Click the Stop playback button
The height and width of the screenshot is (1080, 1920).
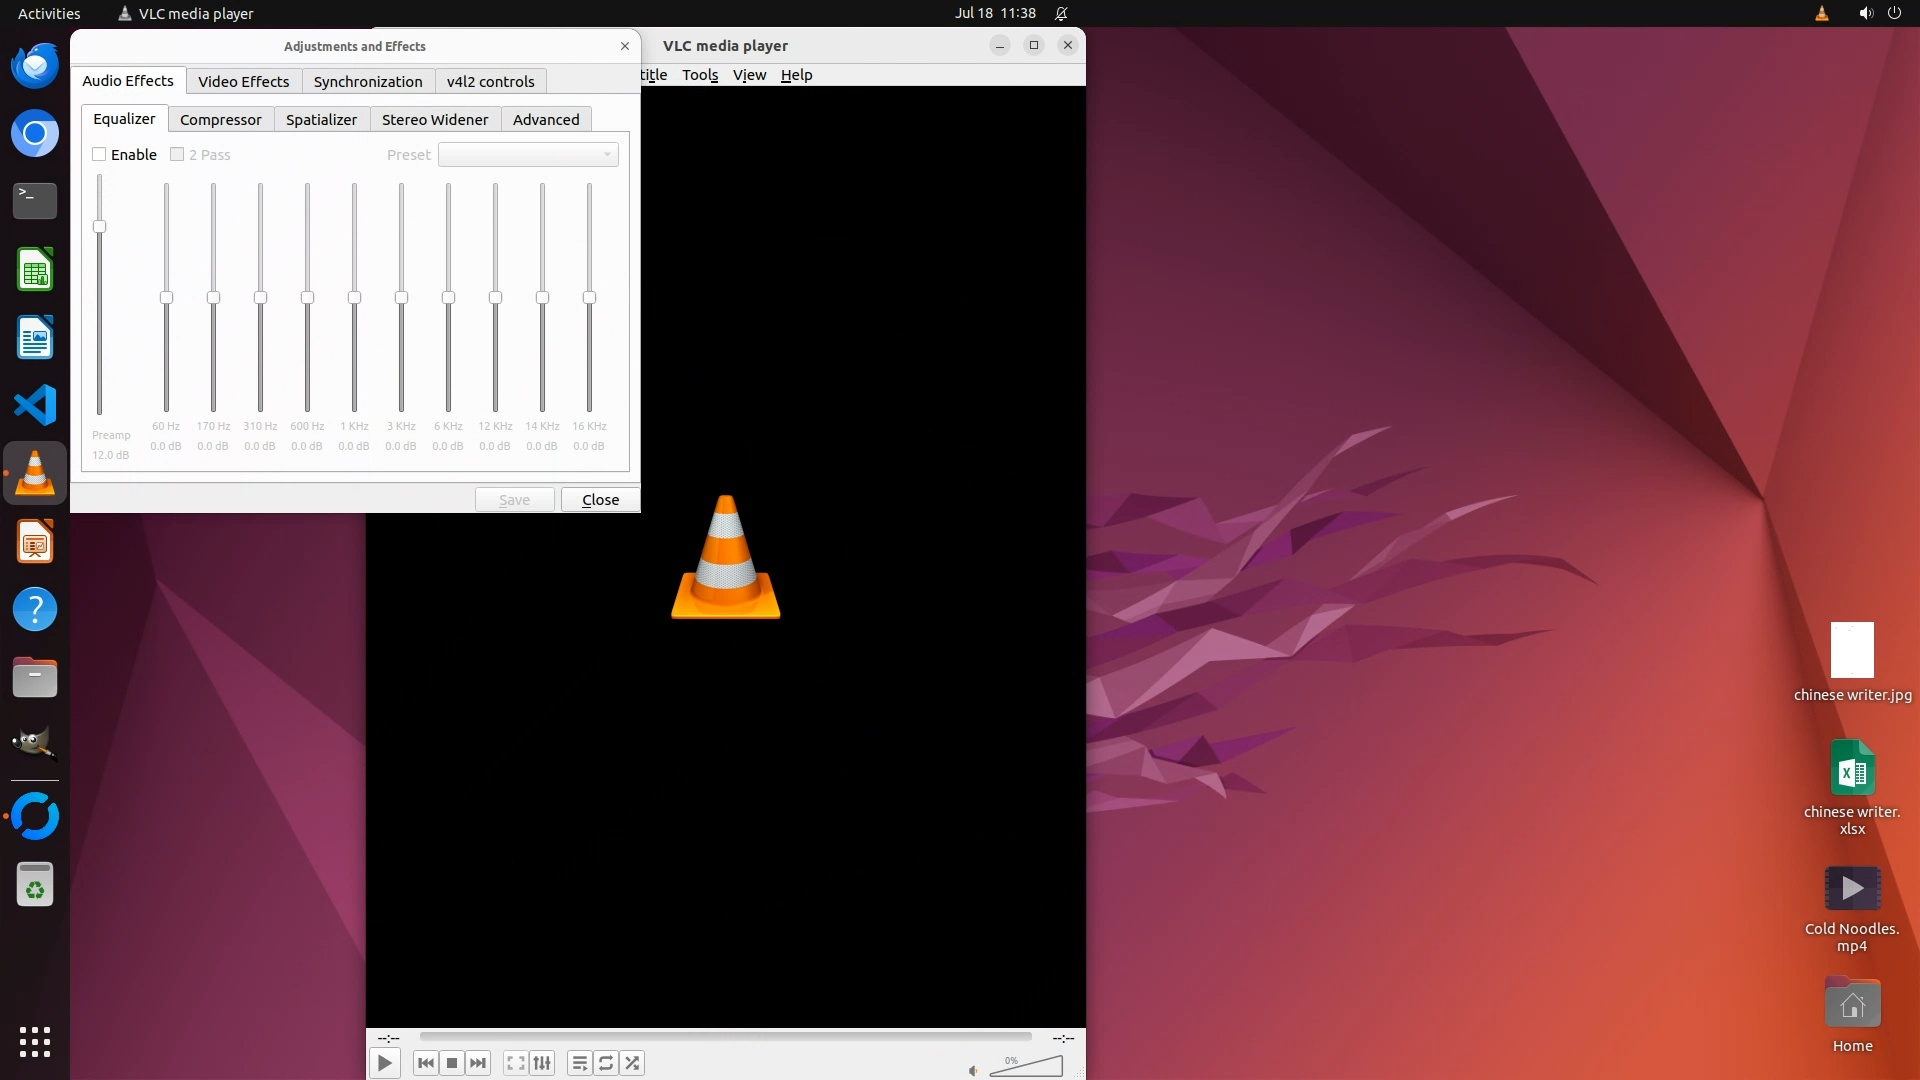pos(452,1063)
